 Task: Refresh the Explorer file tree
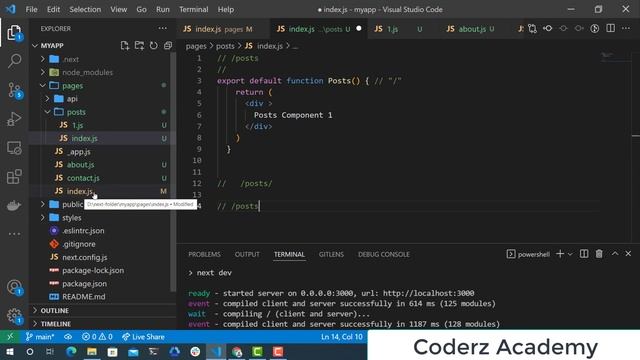pos(153,46)
